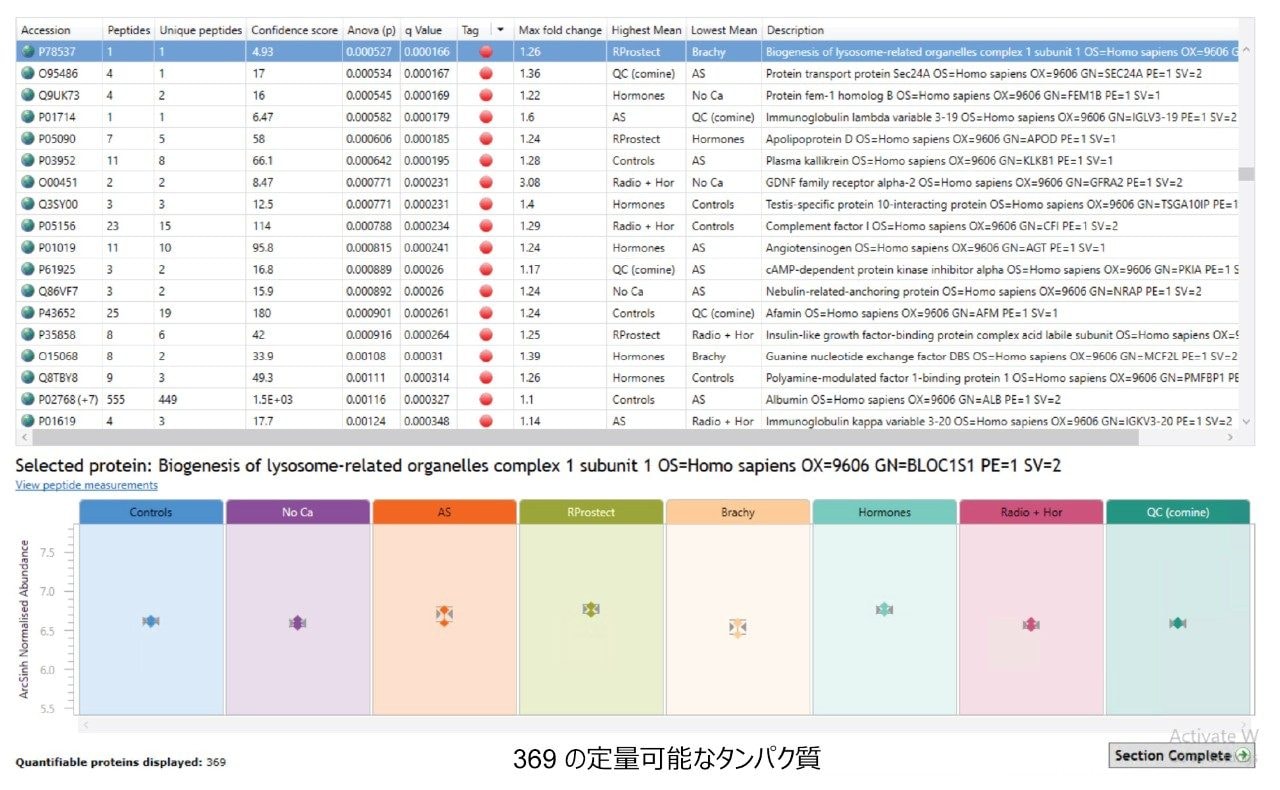Click the green arrow on Section Complete
The width and height of the screenshot is (1280, 790).
coord(1243,756)
